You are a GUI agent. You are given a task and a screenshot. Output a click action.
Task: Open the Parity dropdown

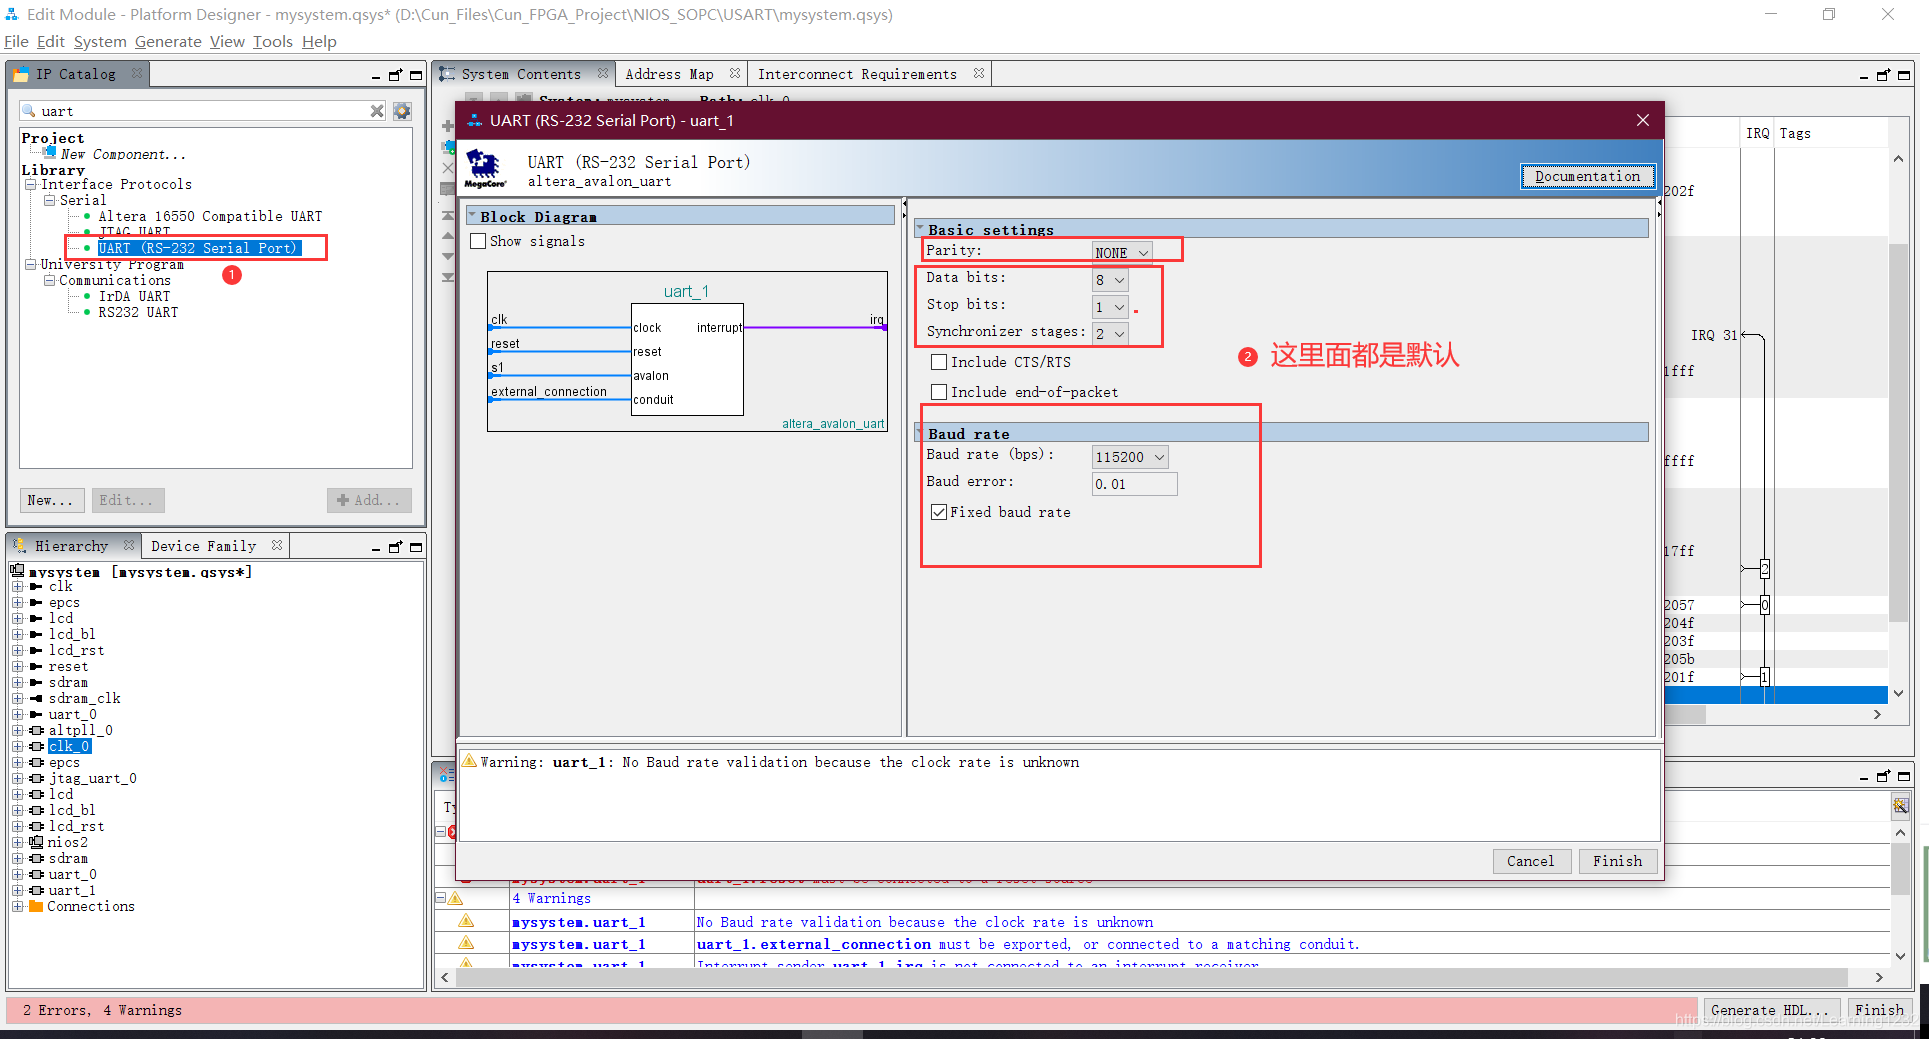(x=1122, y=253)
